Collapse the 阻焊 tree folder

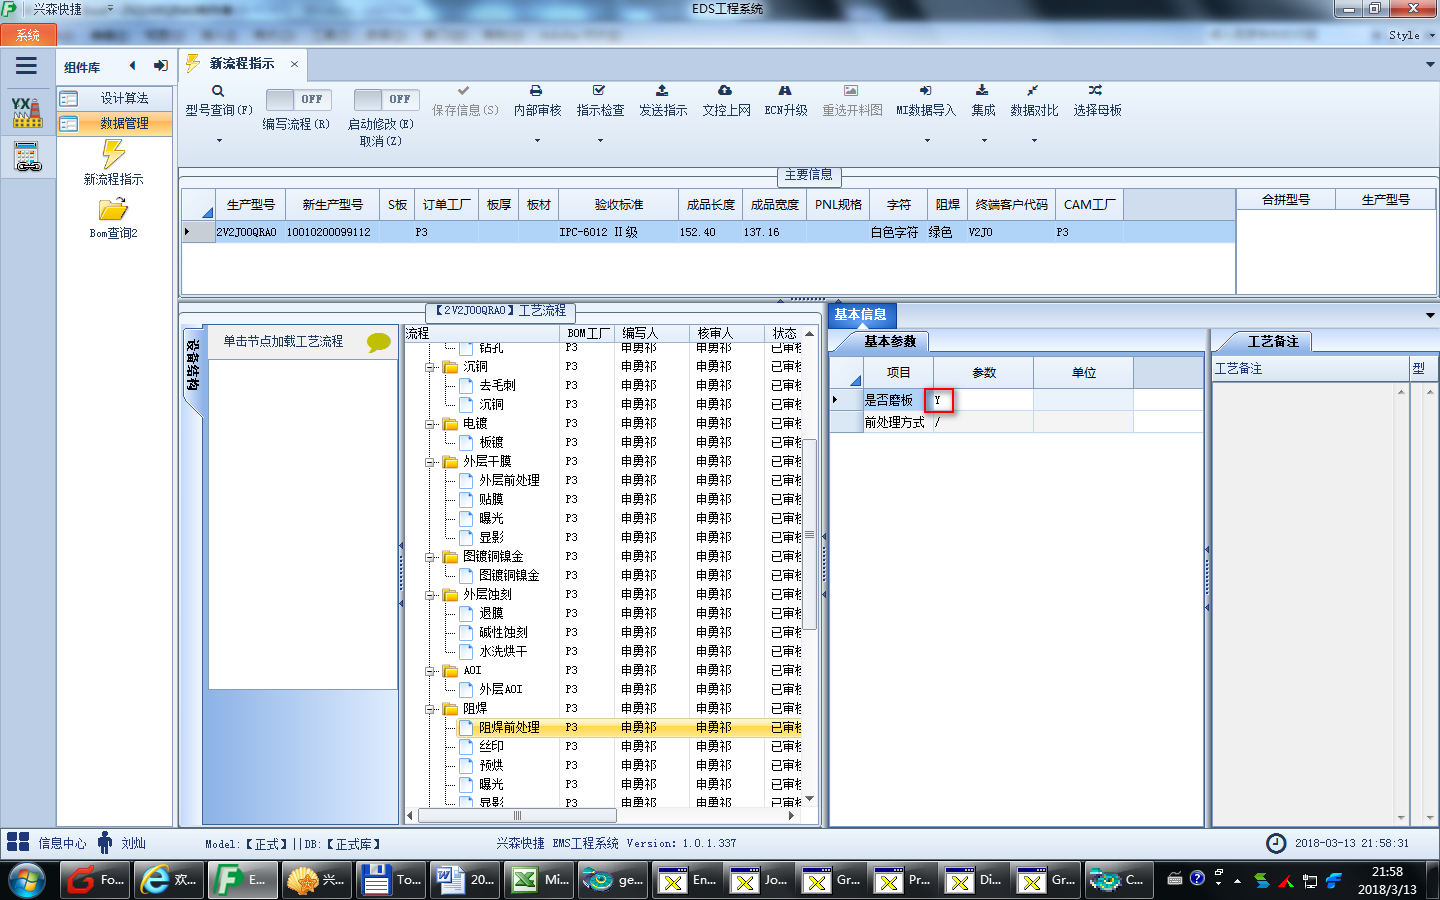(430, 709)
